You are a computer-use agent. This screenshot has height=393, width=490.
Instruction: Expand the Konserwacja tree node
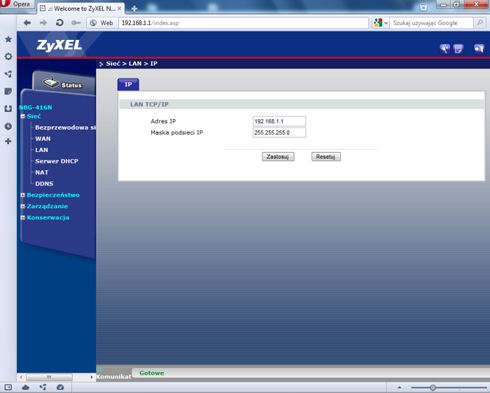(23, 218)
